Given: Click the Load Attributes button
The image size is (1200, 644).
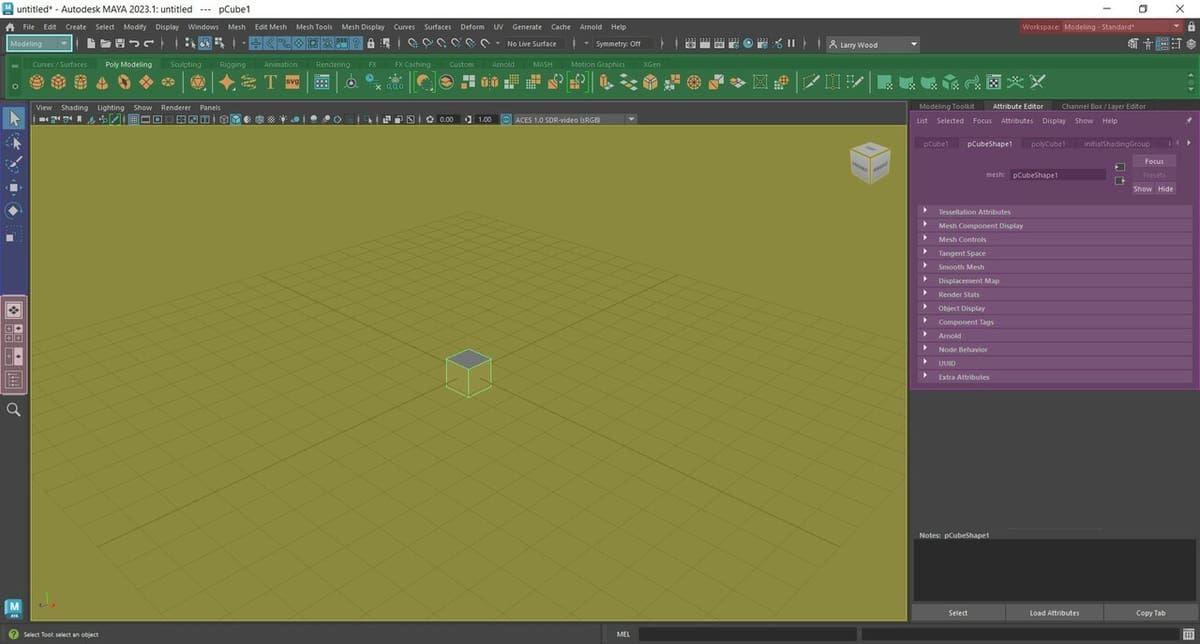Looking at the screenshot, I should (1054, 612).
